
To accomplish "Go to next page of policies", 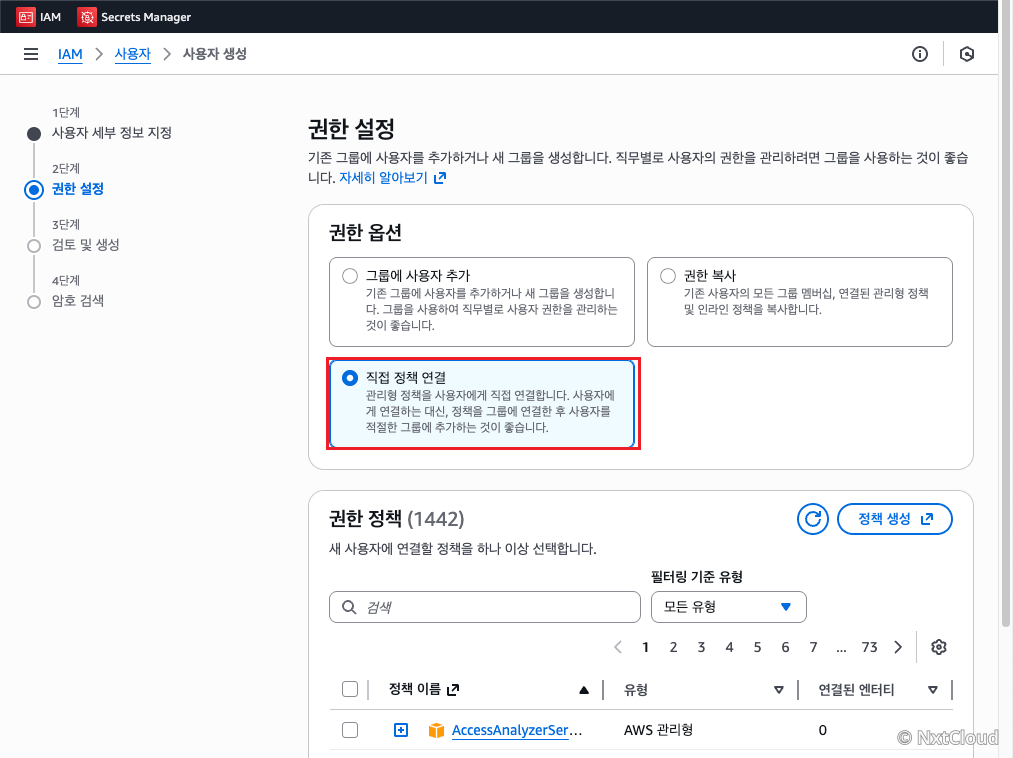I will [x=898, y=647].
